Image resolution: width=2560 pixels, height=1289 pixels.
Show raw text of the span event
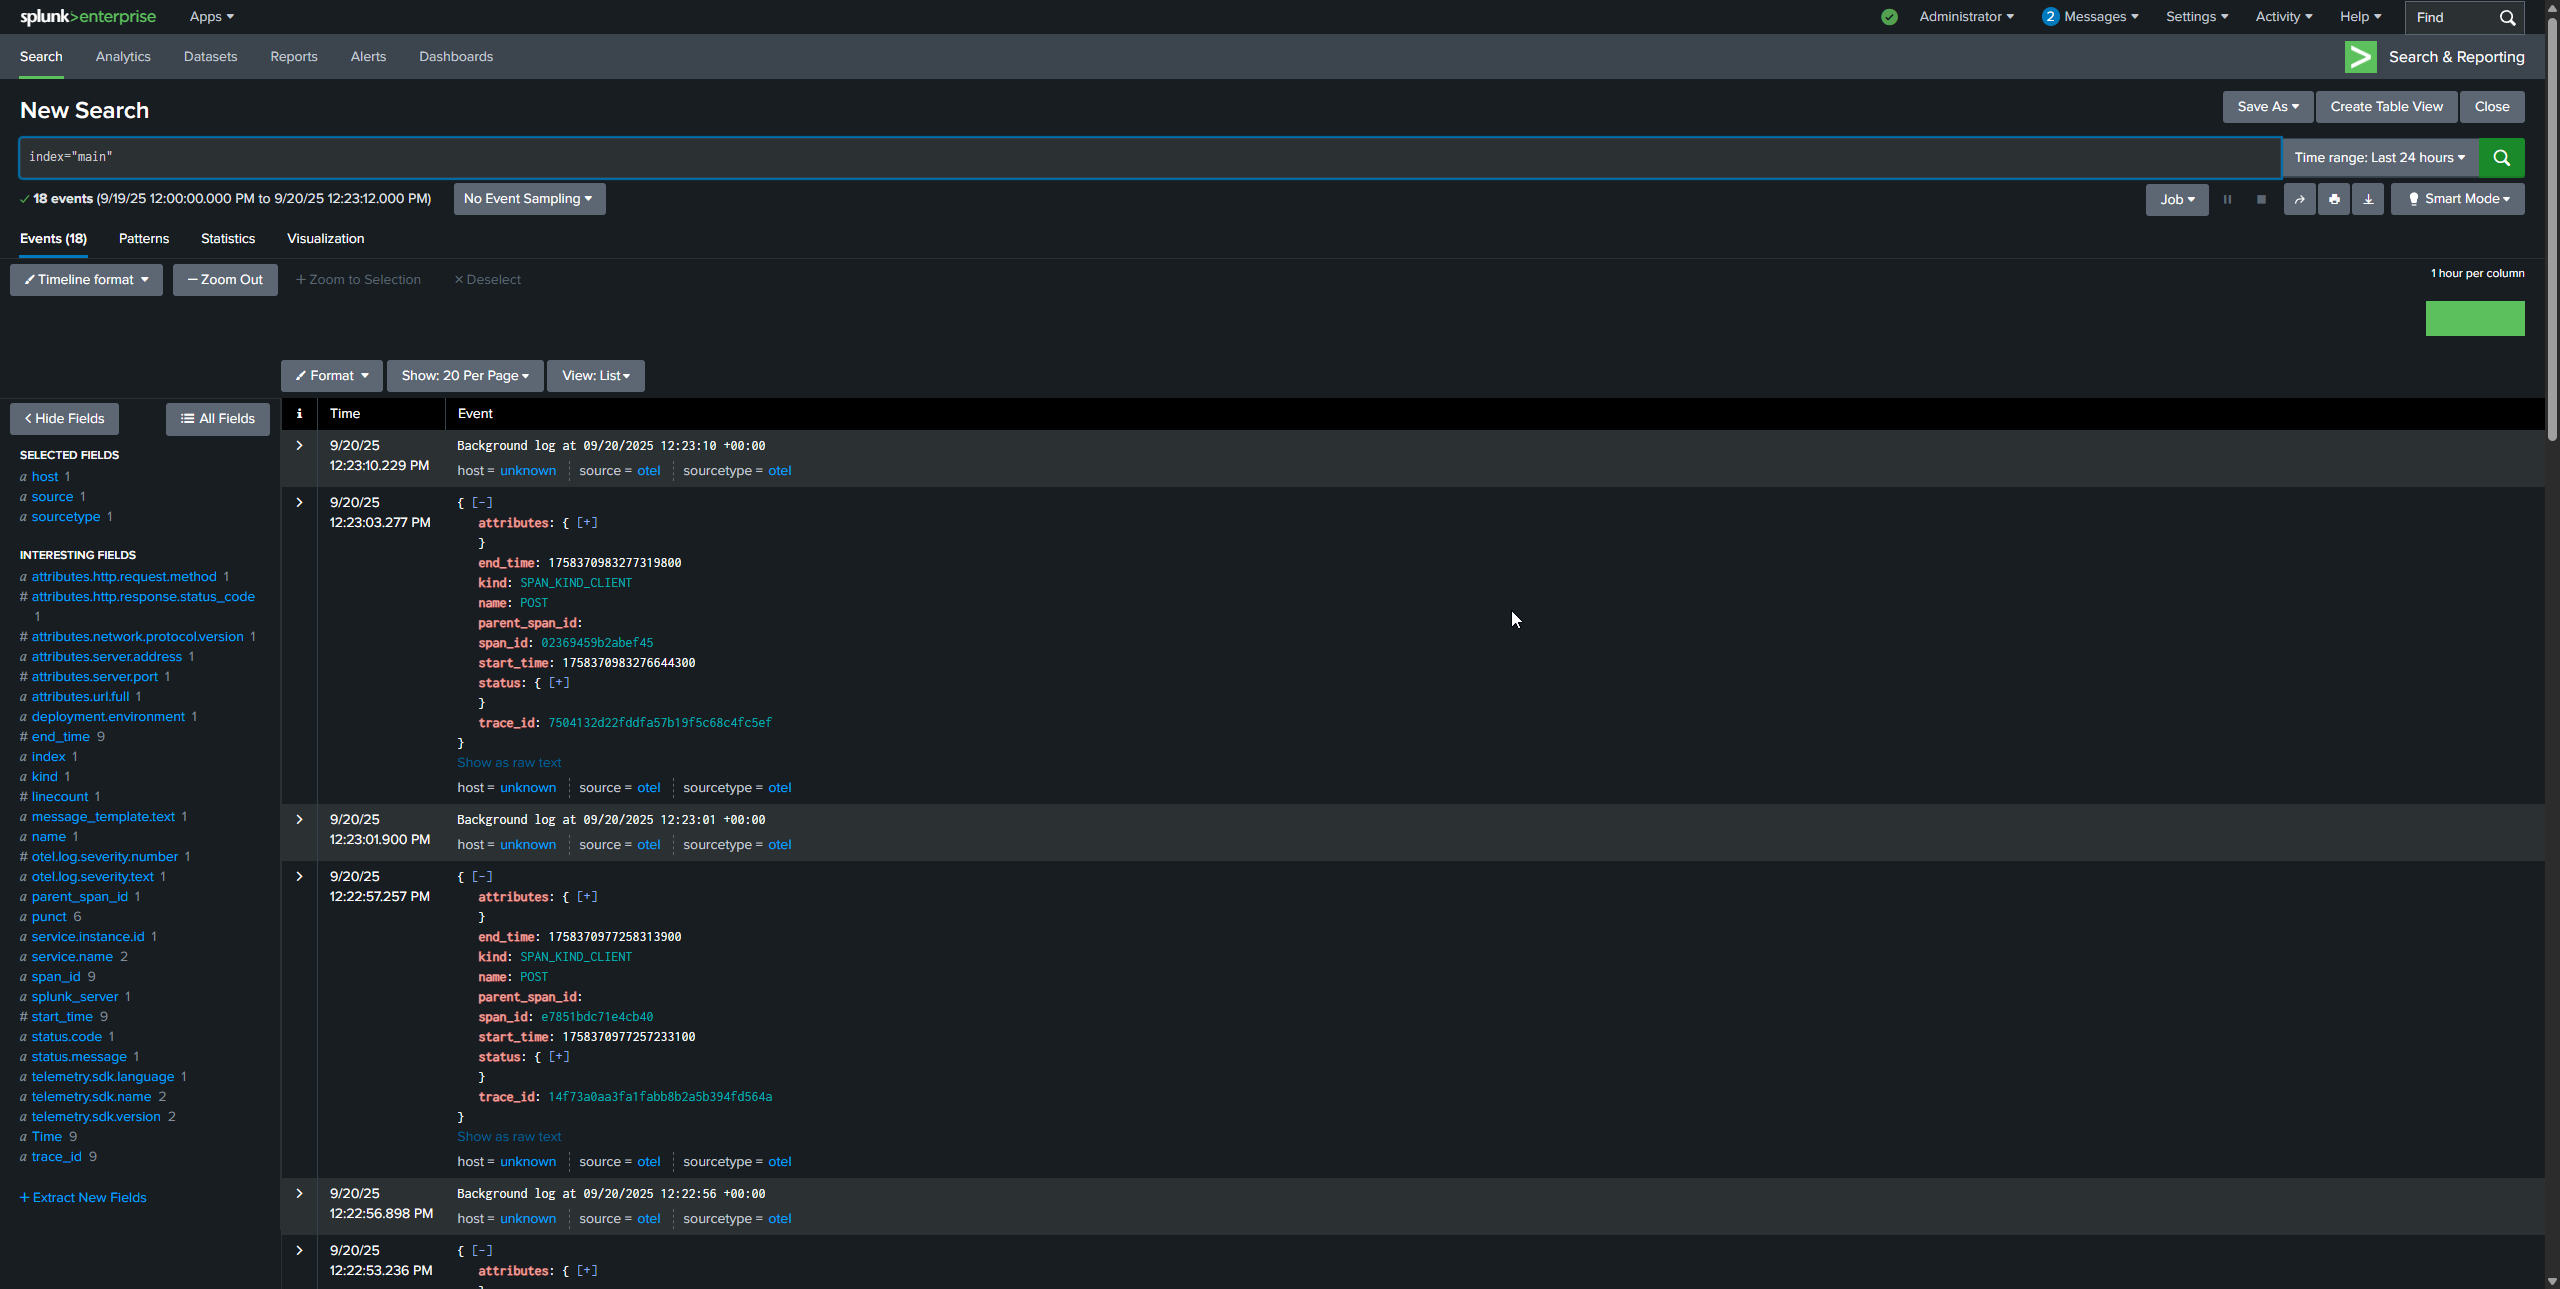pos(509,762)
